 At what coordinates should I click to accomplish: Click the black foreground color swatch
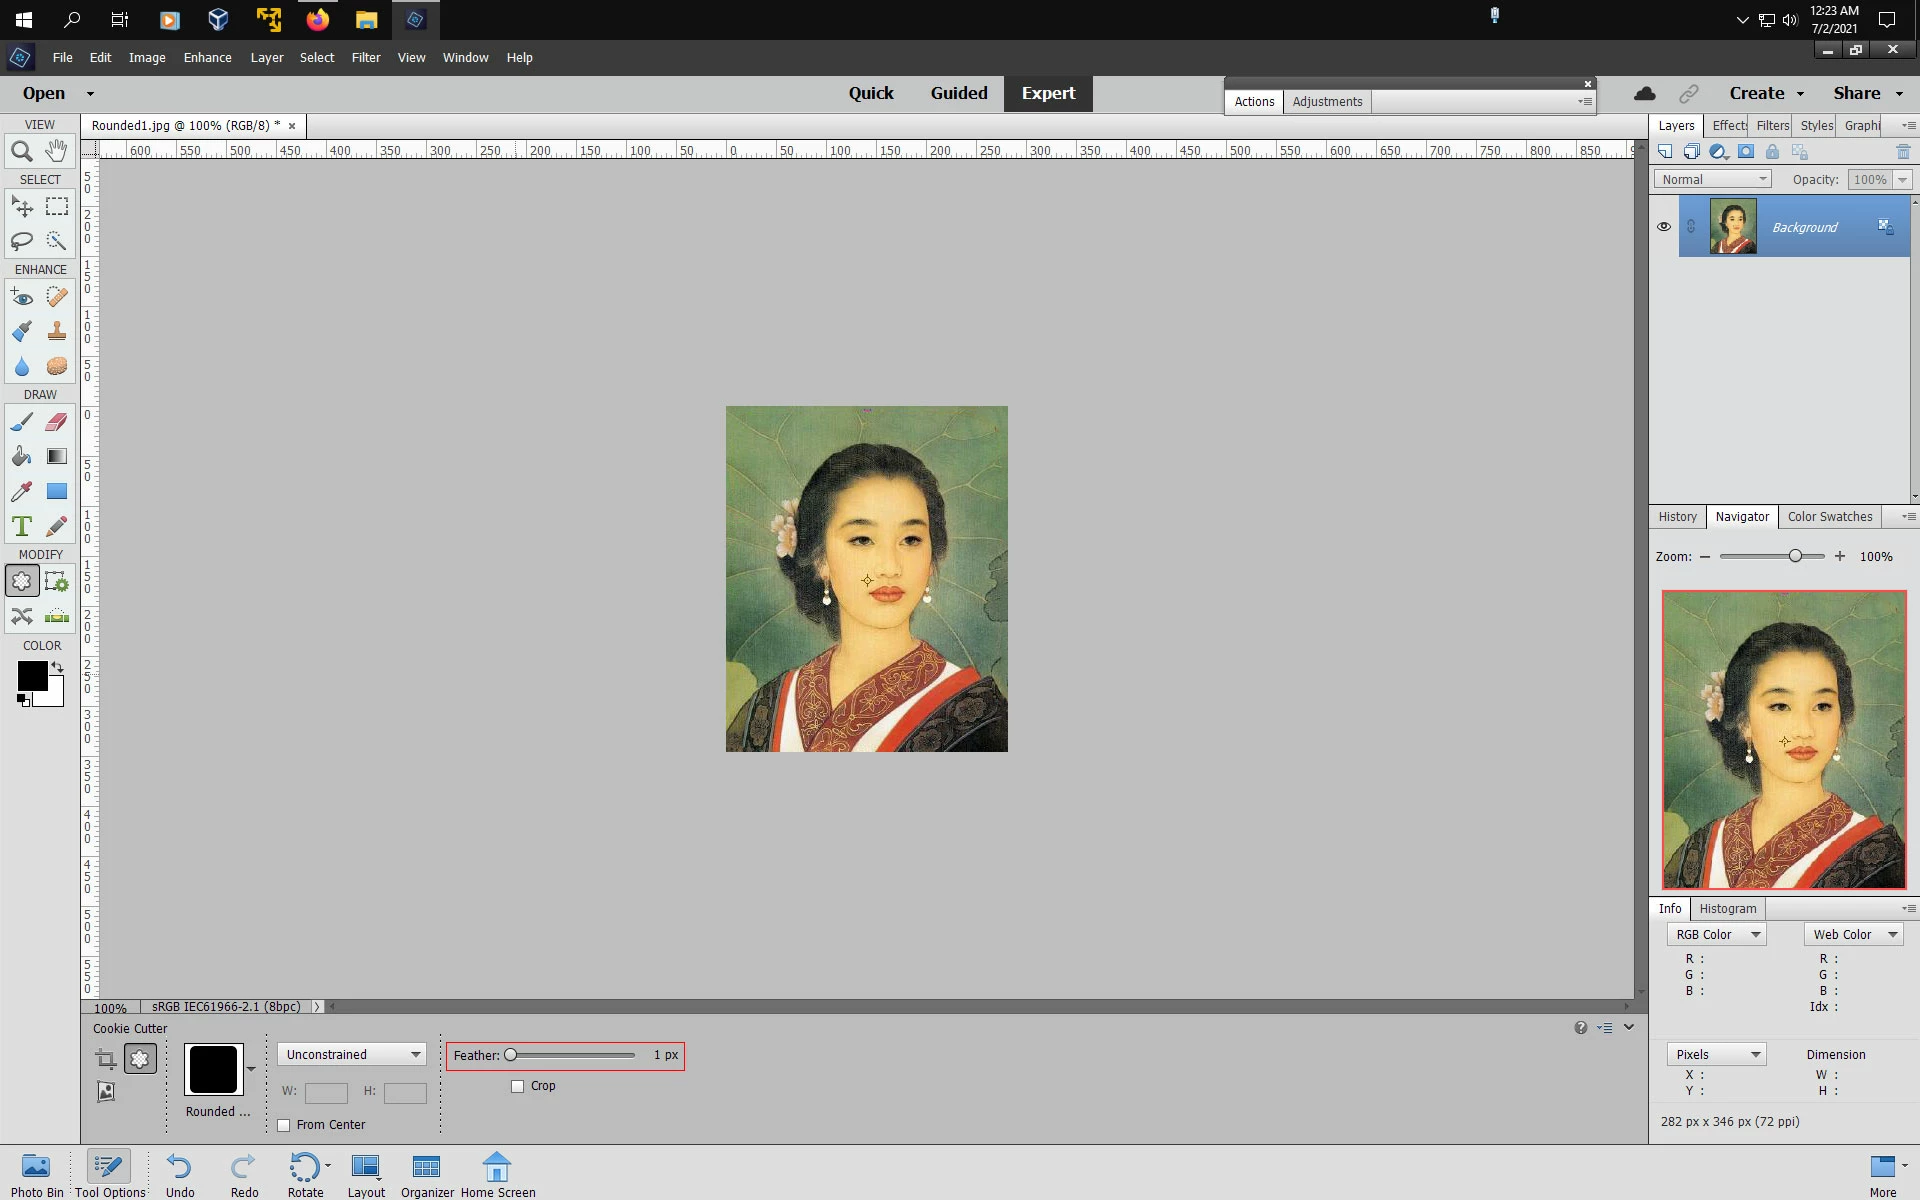pos(31,676)
